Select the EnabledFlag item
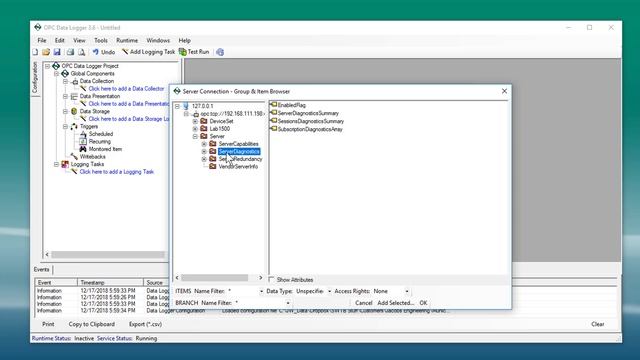640x360 pixels. point(291,105)
